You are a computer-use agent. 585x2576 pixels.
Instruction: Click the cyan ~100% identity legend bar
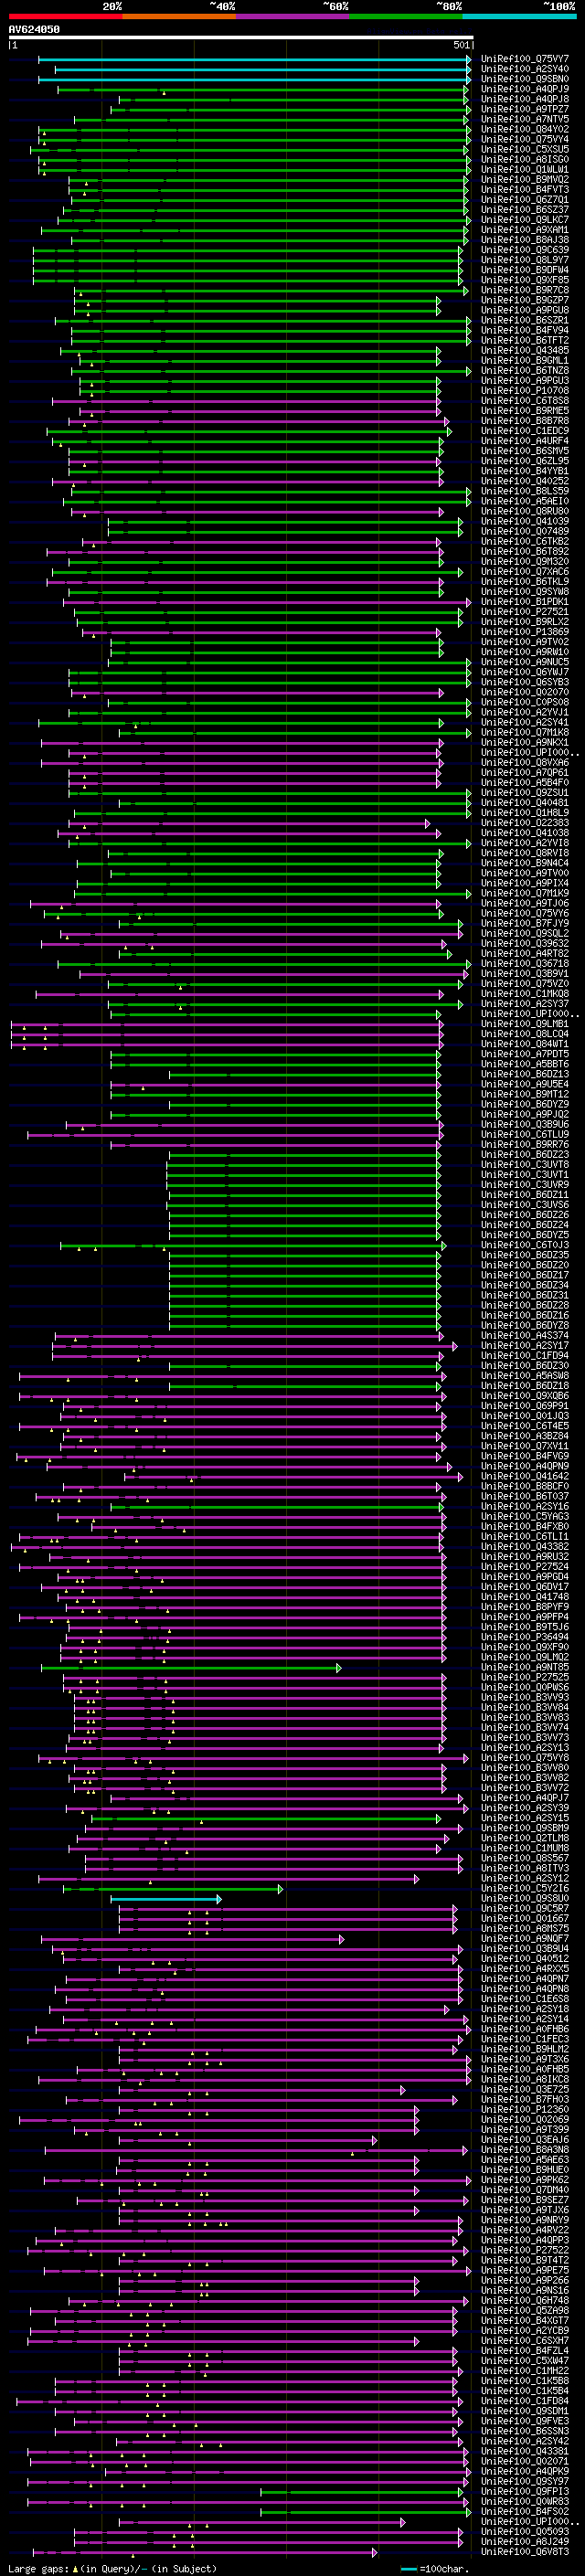coord(519,16)
